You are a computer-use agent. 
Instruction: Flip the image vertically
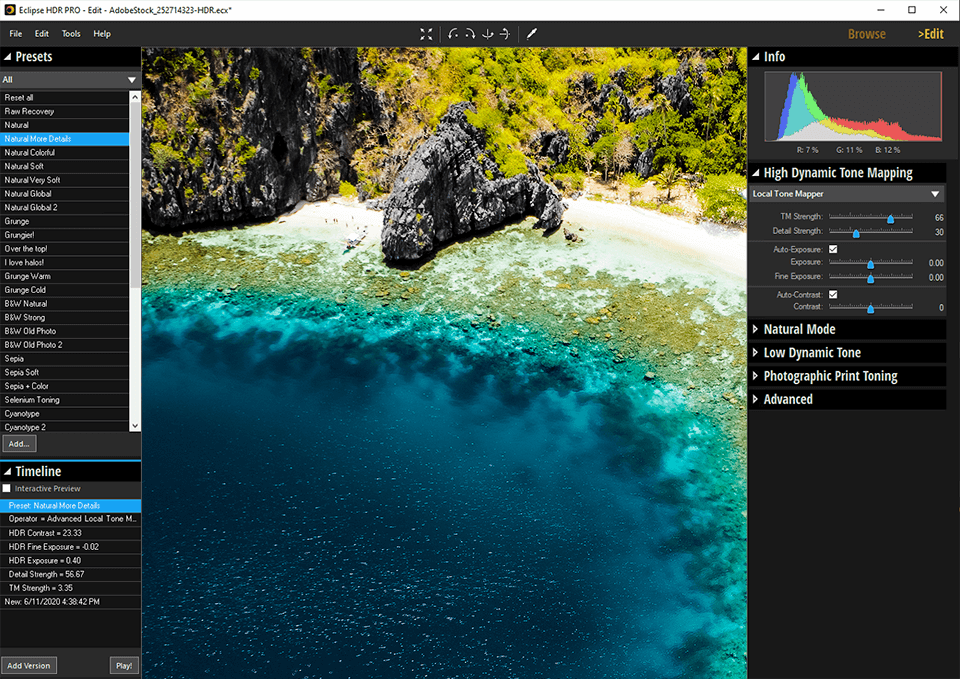(488, 34)
